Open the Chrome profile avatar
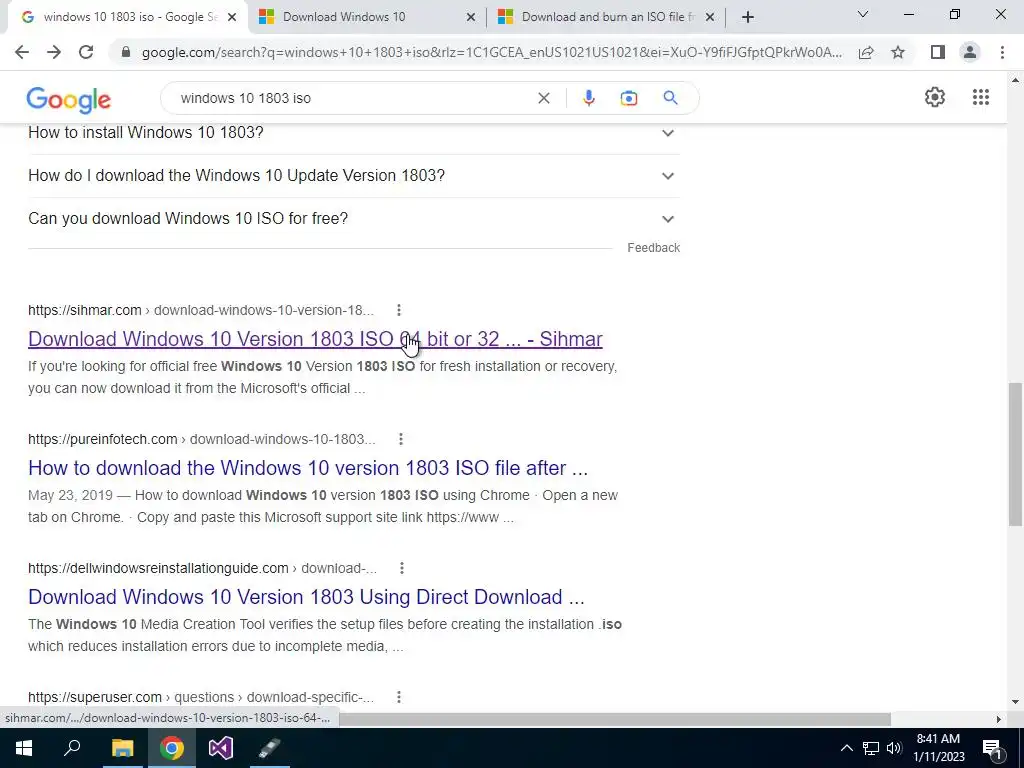 pos(970,52)
